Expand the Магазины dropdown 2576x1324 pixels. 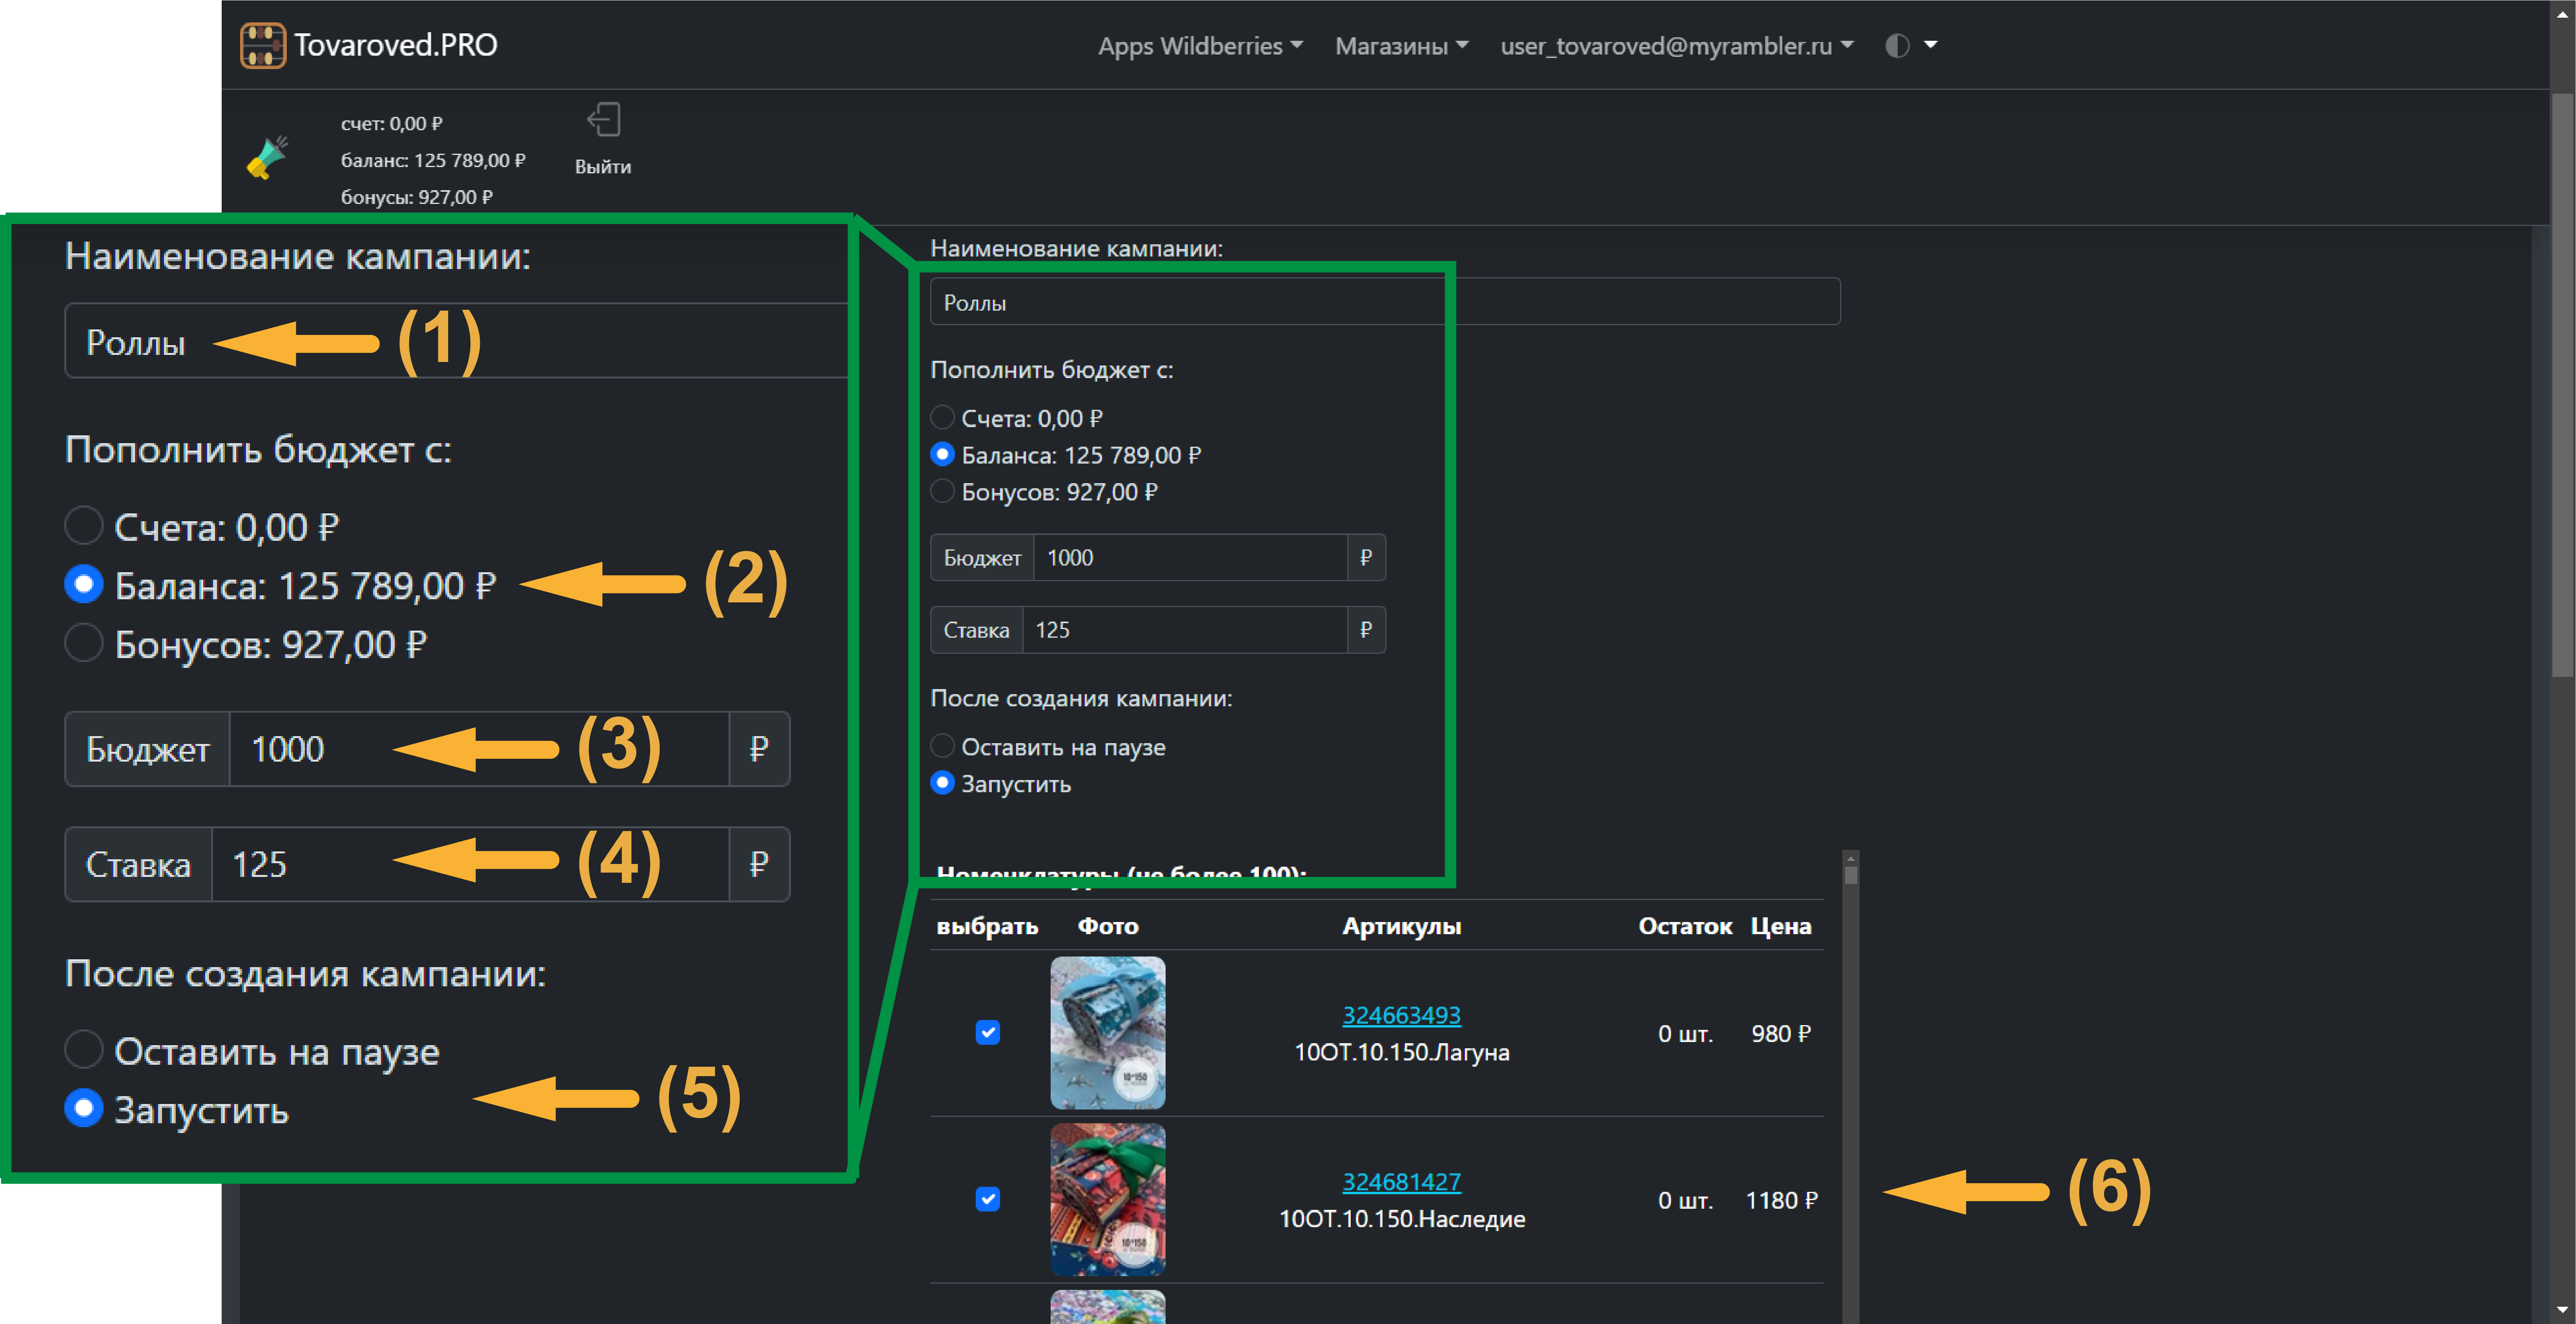(1401, 46)
